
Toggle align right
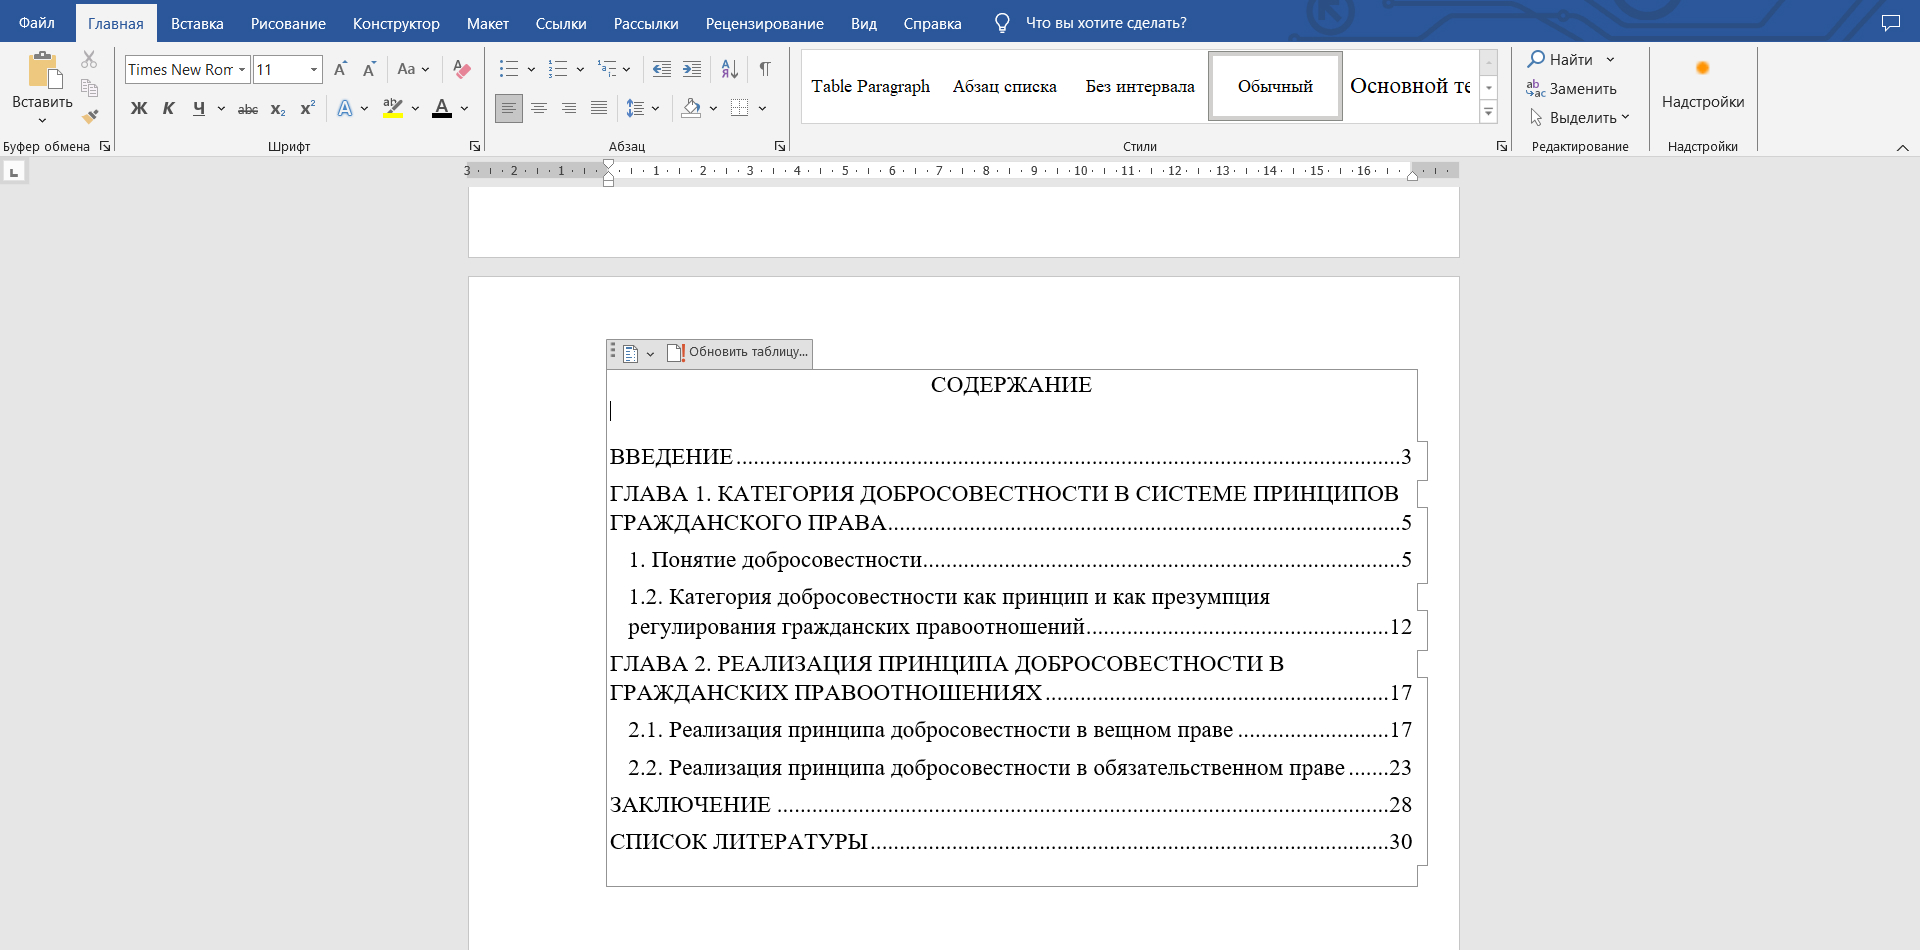[x=569, y=108]
